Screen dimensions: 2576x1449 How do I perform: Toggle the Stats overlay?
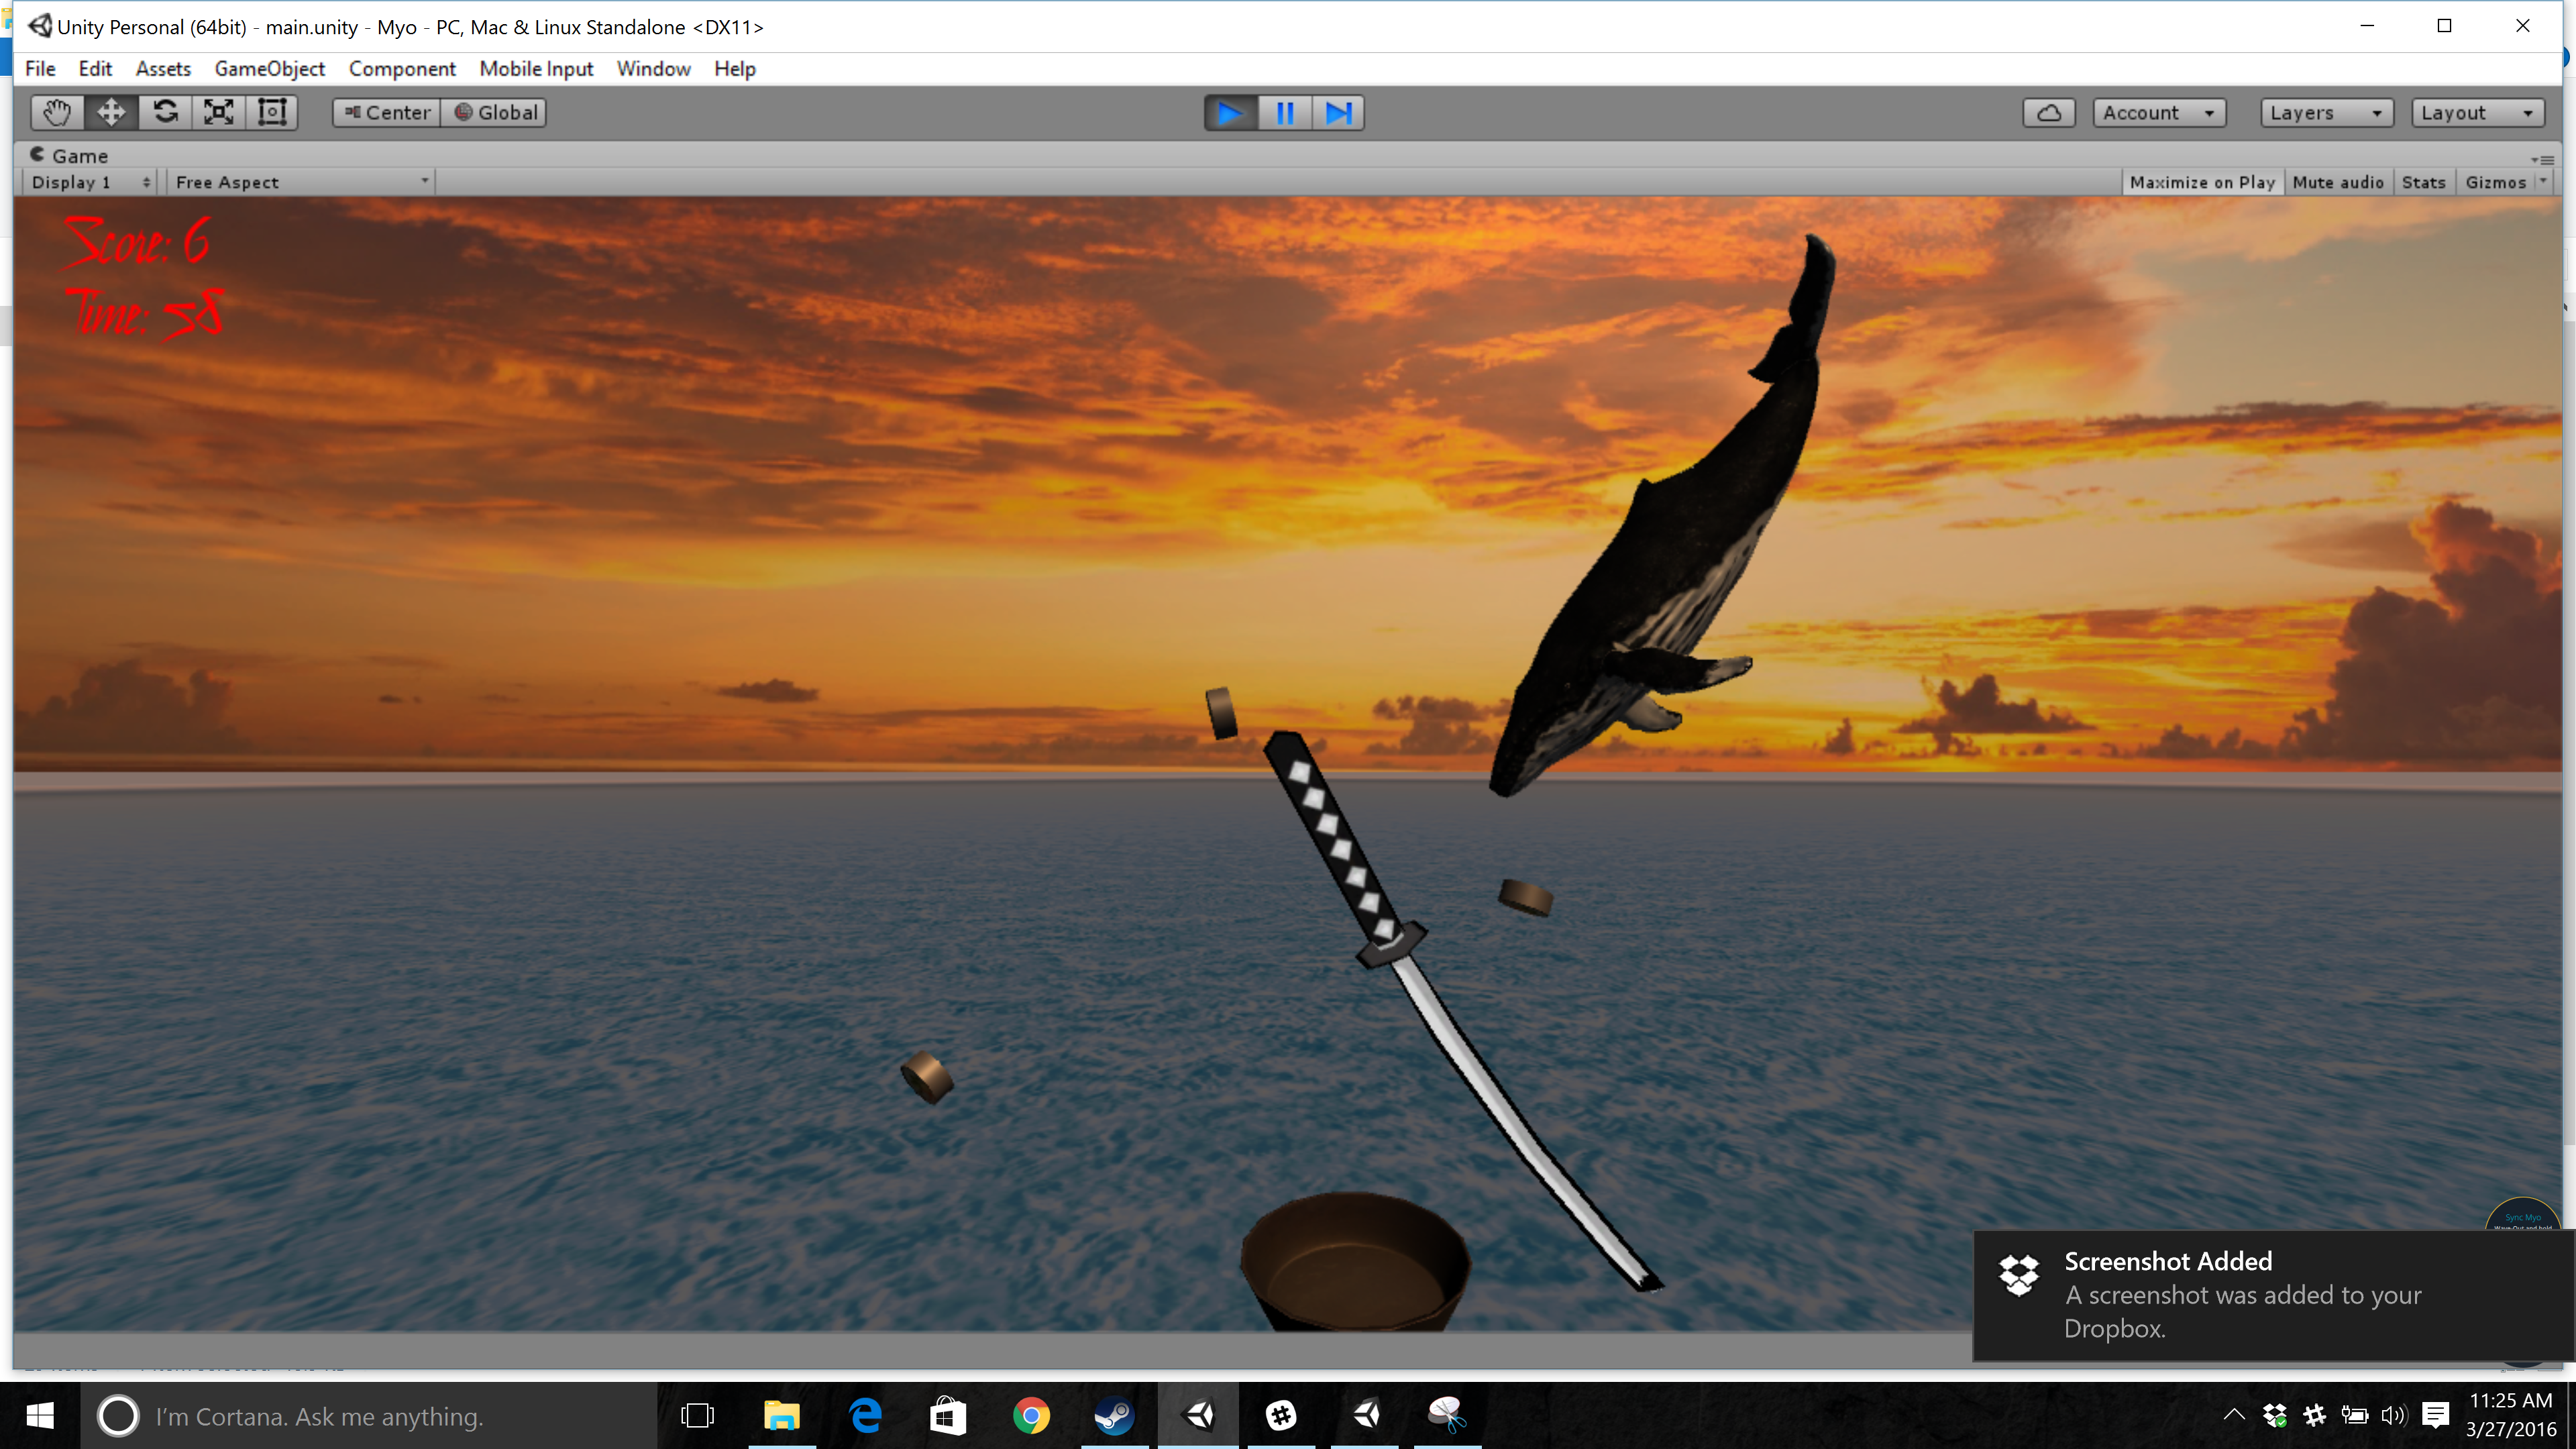(x=2423, y=182)
